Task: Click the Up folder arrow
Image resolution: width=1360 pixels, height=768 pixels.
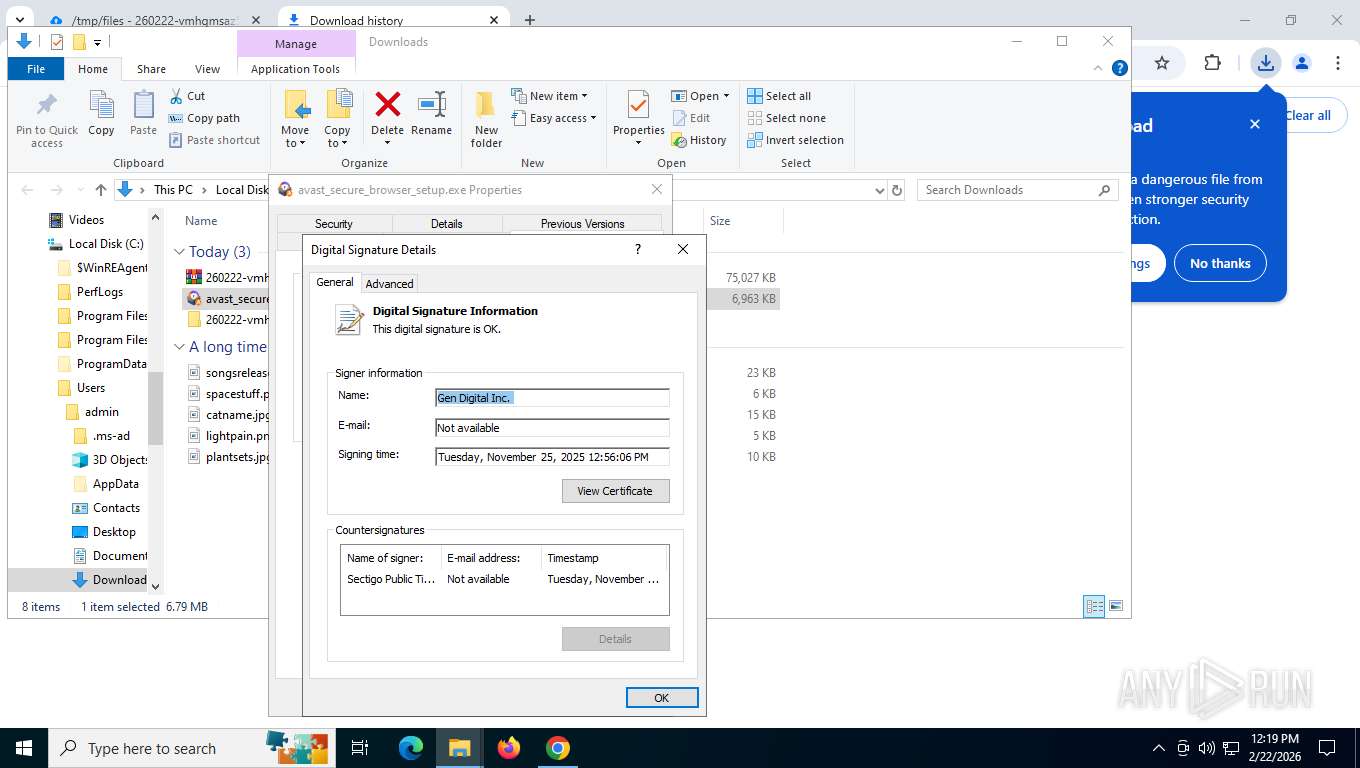Action: tap(101, 190)
